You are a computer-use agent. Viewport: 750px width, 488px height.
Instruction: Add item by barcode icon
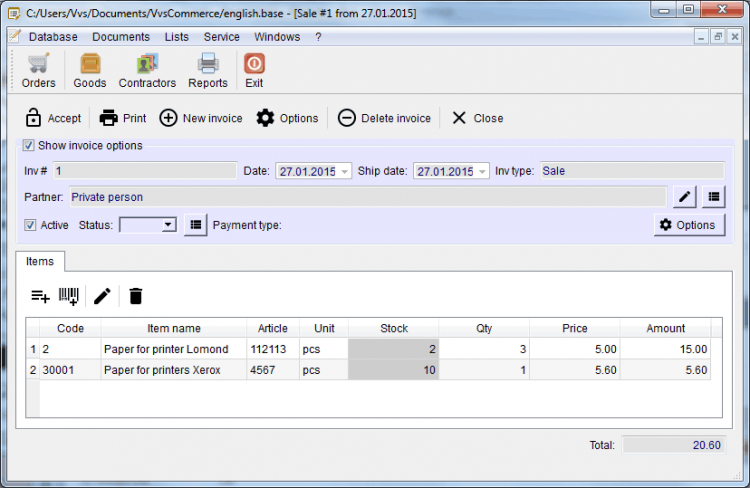pos(69,296)
